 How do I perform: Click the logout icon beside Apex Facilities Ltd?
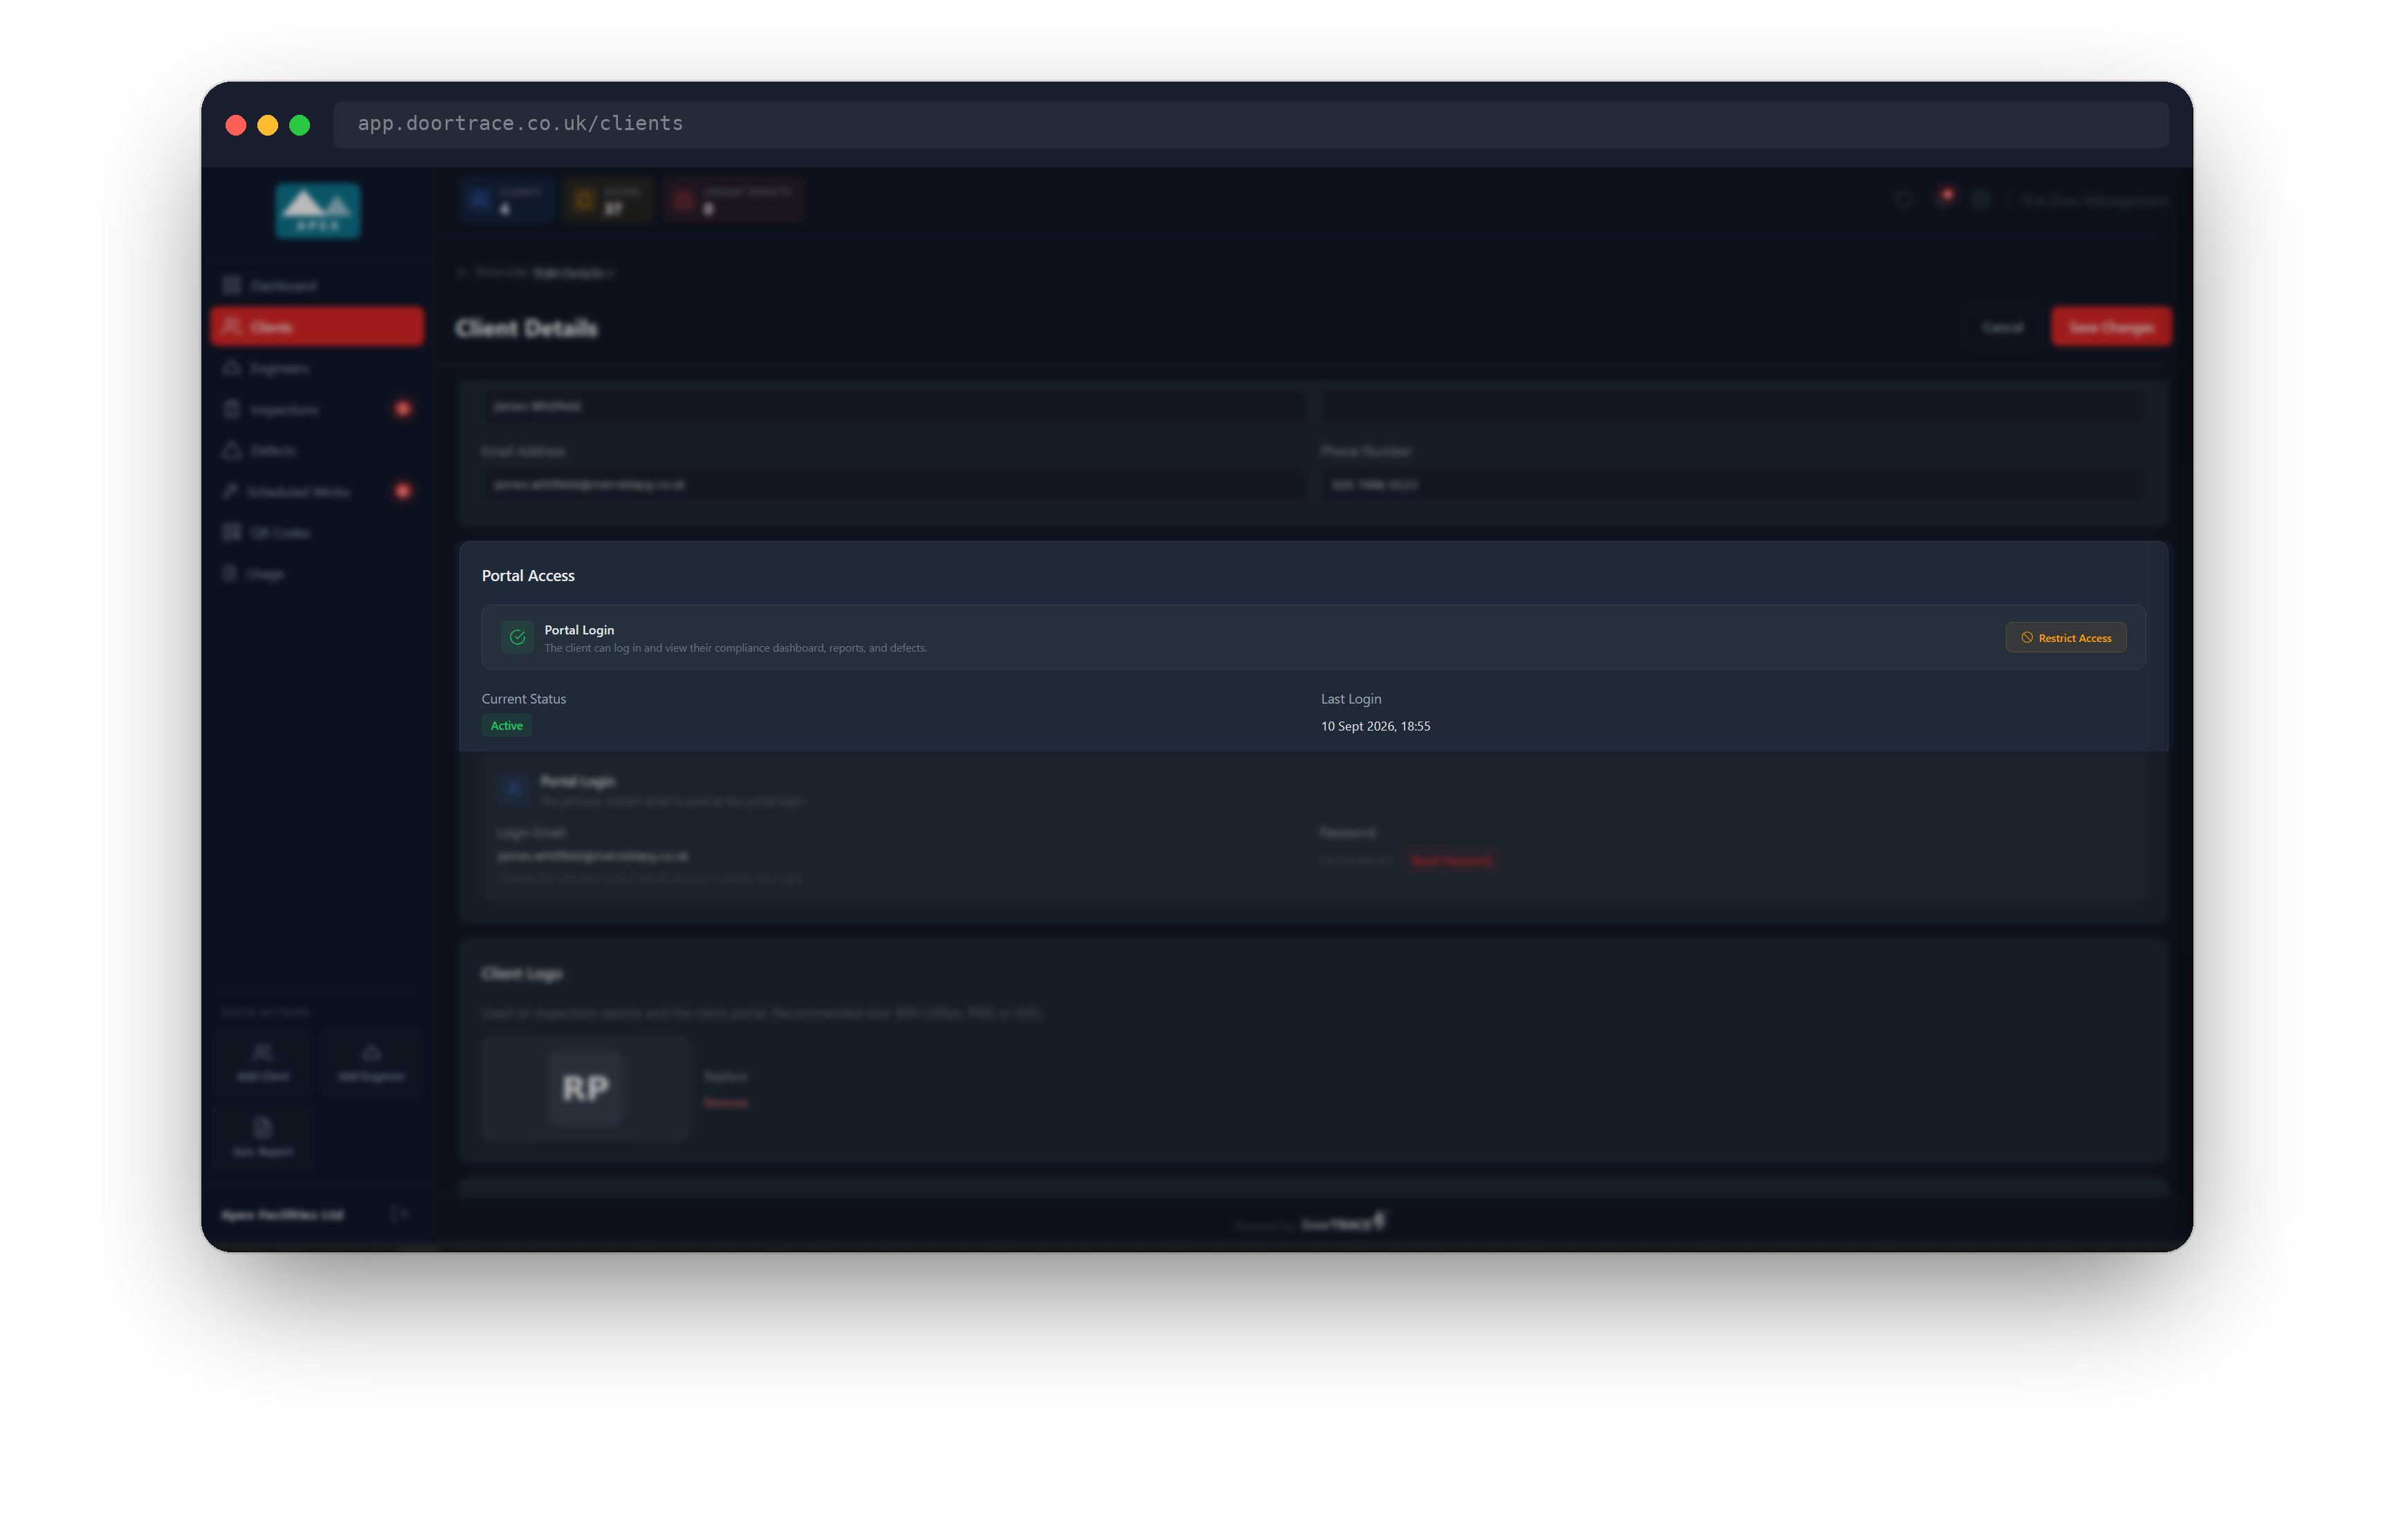point(399,1214)
